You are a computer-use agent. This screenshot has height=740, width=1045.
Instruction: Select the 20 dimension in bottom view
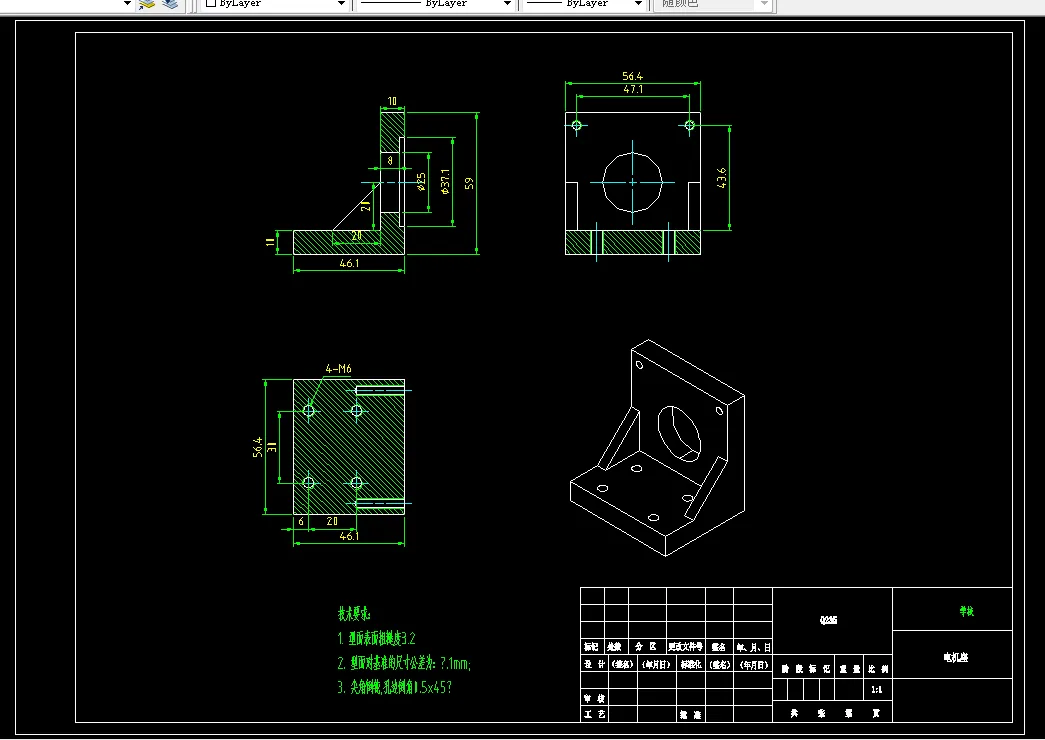pos(332,521)
